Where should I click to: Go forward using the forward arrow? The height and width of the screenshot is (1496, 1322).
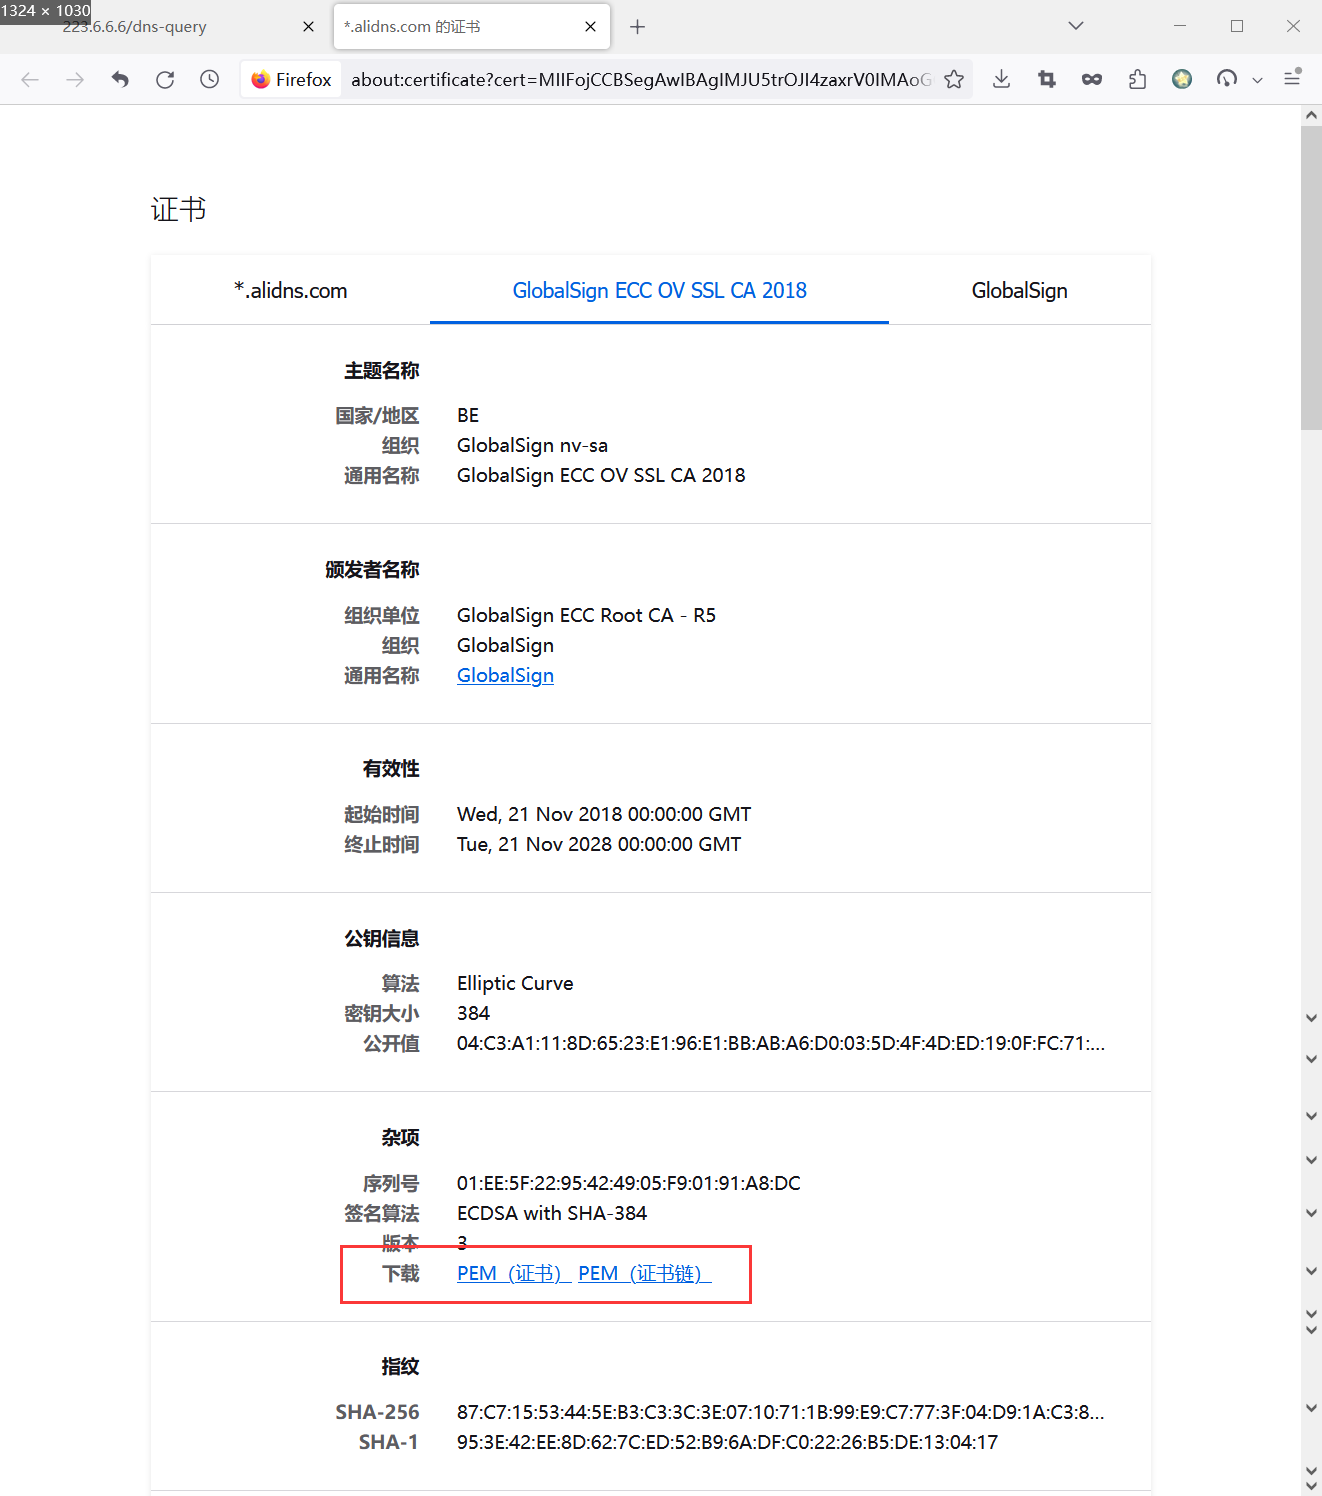click(75, 80)
